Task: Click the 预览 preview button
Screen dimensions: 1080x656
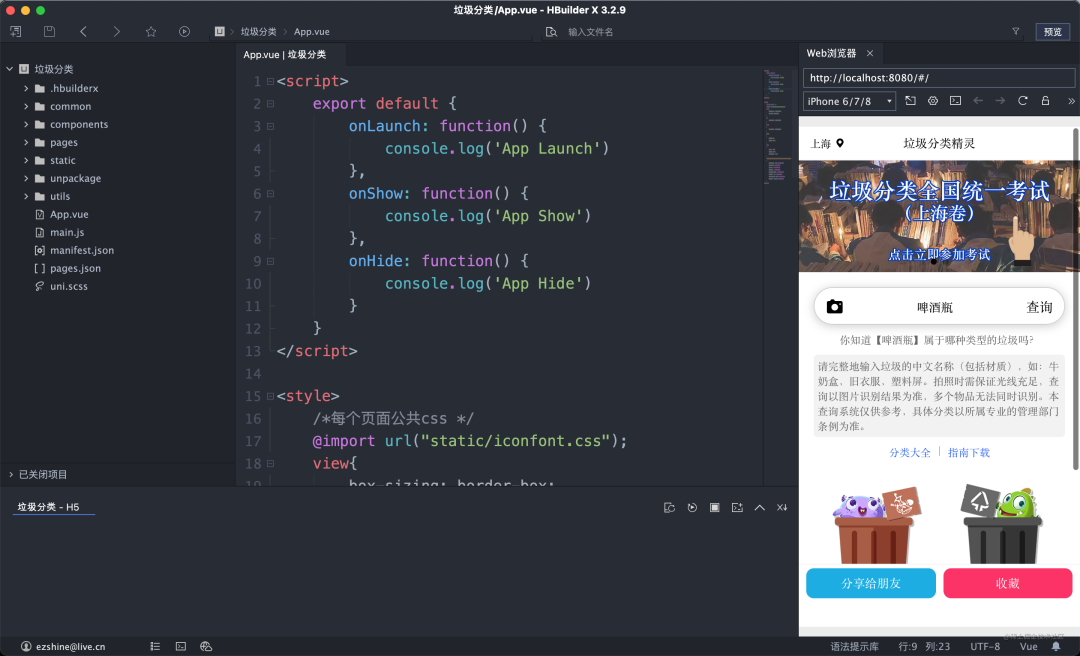Action: [x=1052, y=32]
